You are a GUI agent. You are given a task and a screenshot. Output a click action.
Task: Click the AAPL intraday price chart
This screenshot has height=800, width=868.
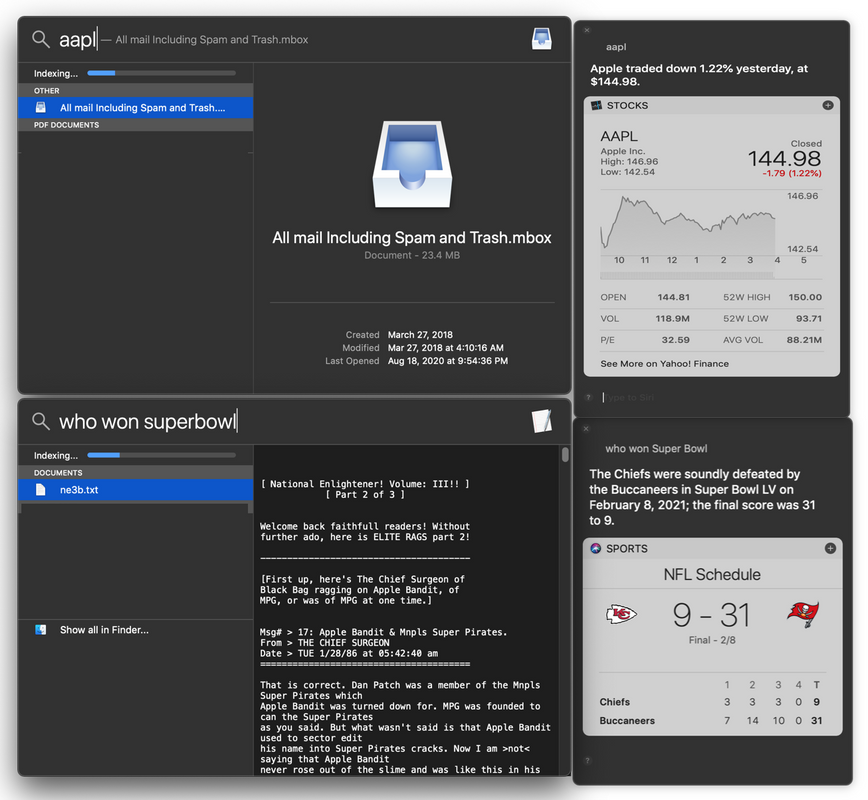click(688, 226)
